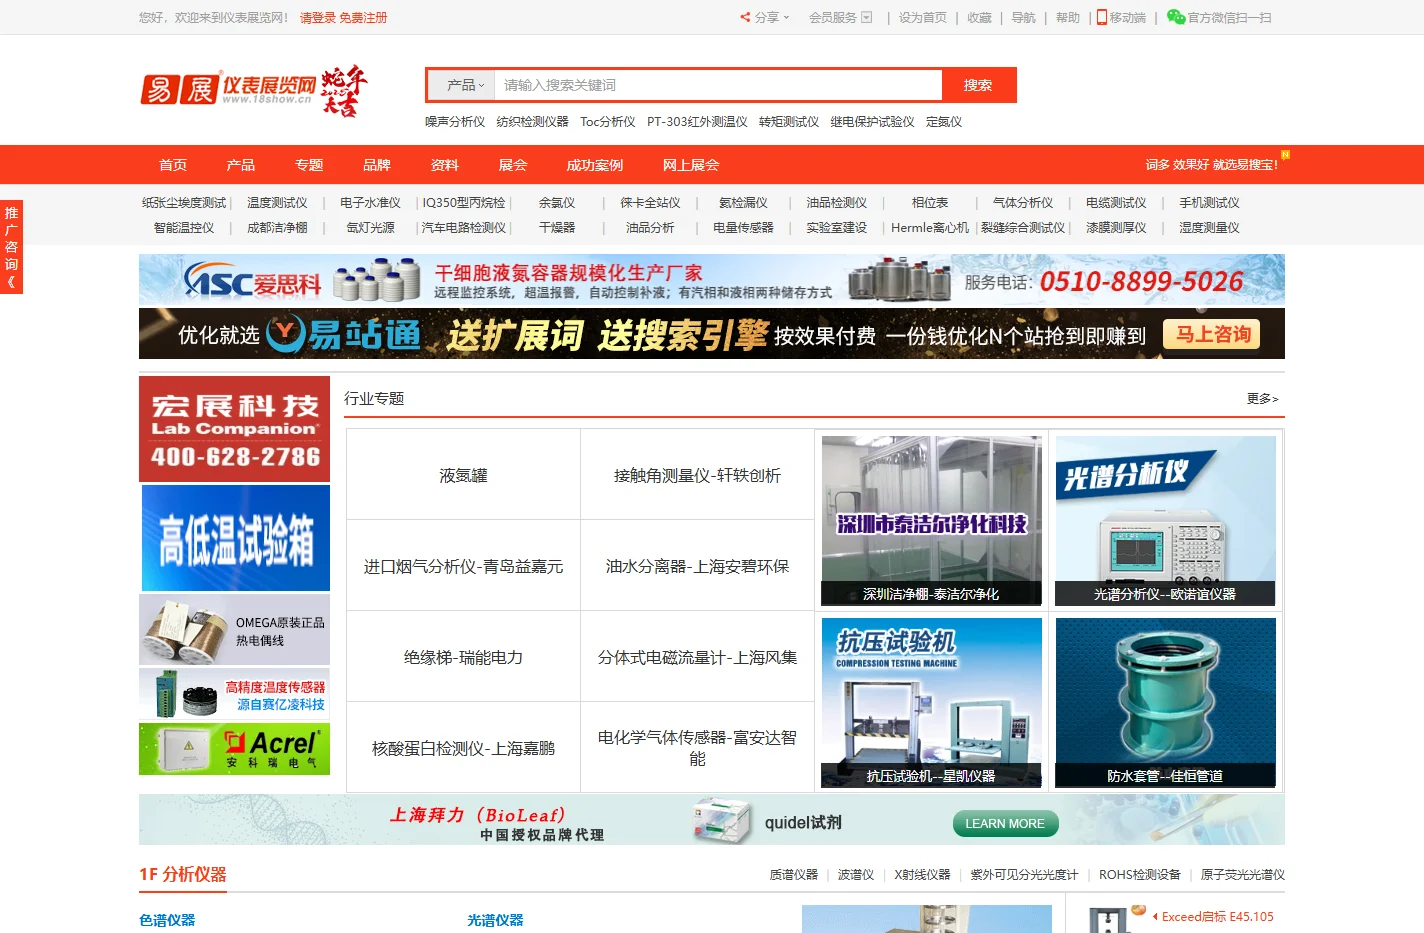
Task: Open the ASC爱思科 banner ad
Action: point(712,279)
